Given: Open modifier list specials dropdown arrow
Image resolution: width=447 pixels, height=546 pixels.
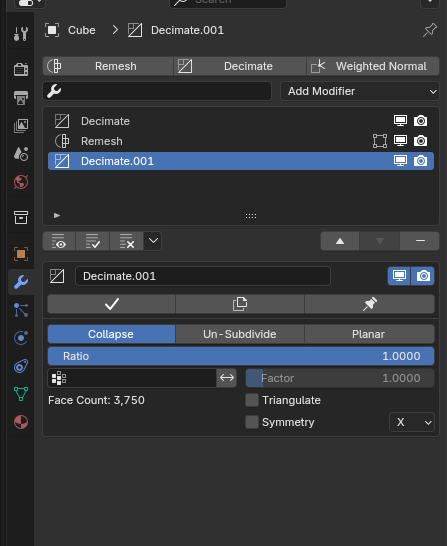Looking at the screenshot, I should (x=153, y=241).
